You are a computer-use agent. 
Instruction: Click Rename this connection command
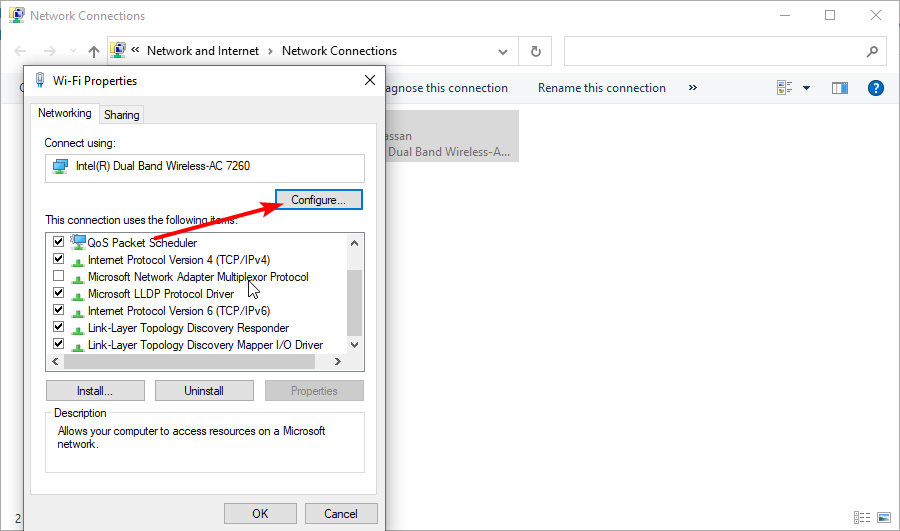click(x=602, y=88)
